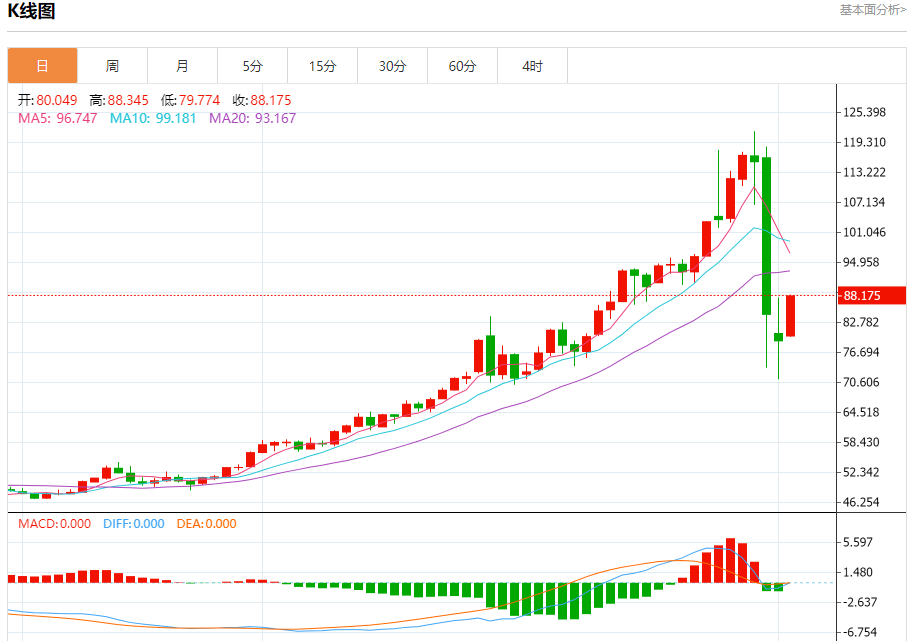Open the 基本面分析 link
This screenshot has width=910, height=641.
pos(872,10)
